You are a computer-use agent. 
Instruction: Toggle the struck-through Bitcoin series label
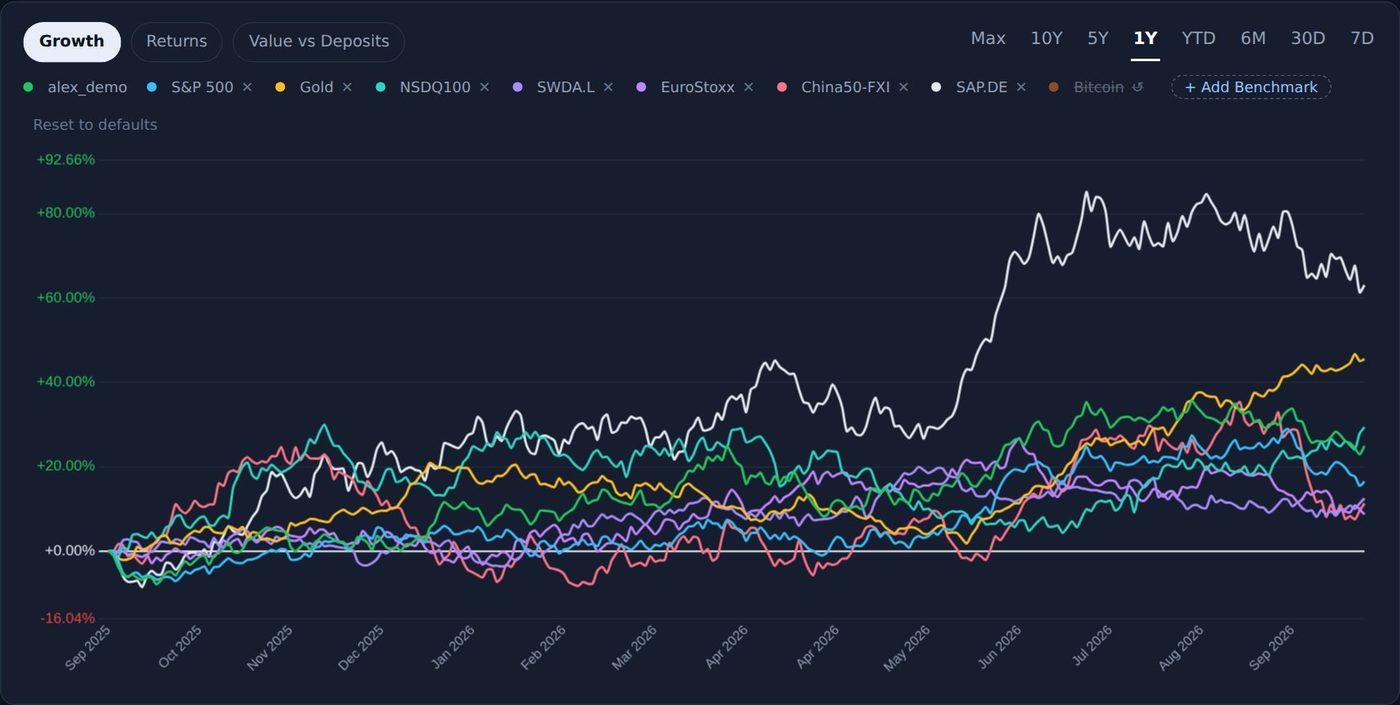pos(1099,87)
